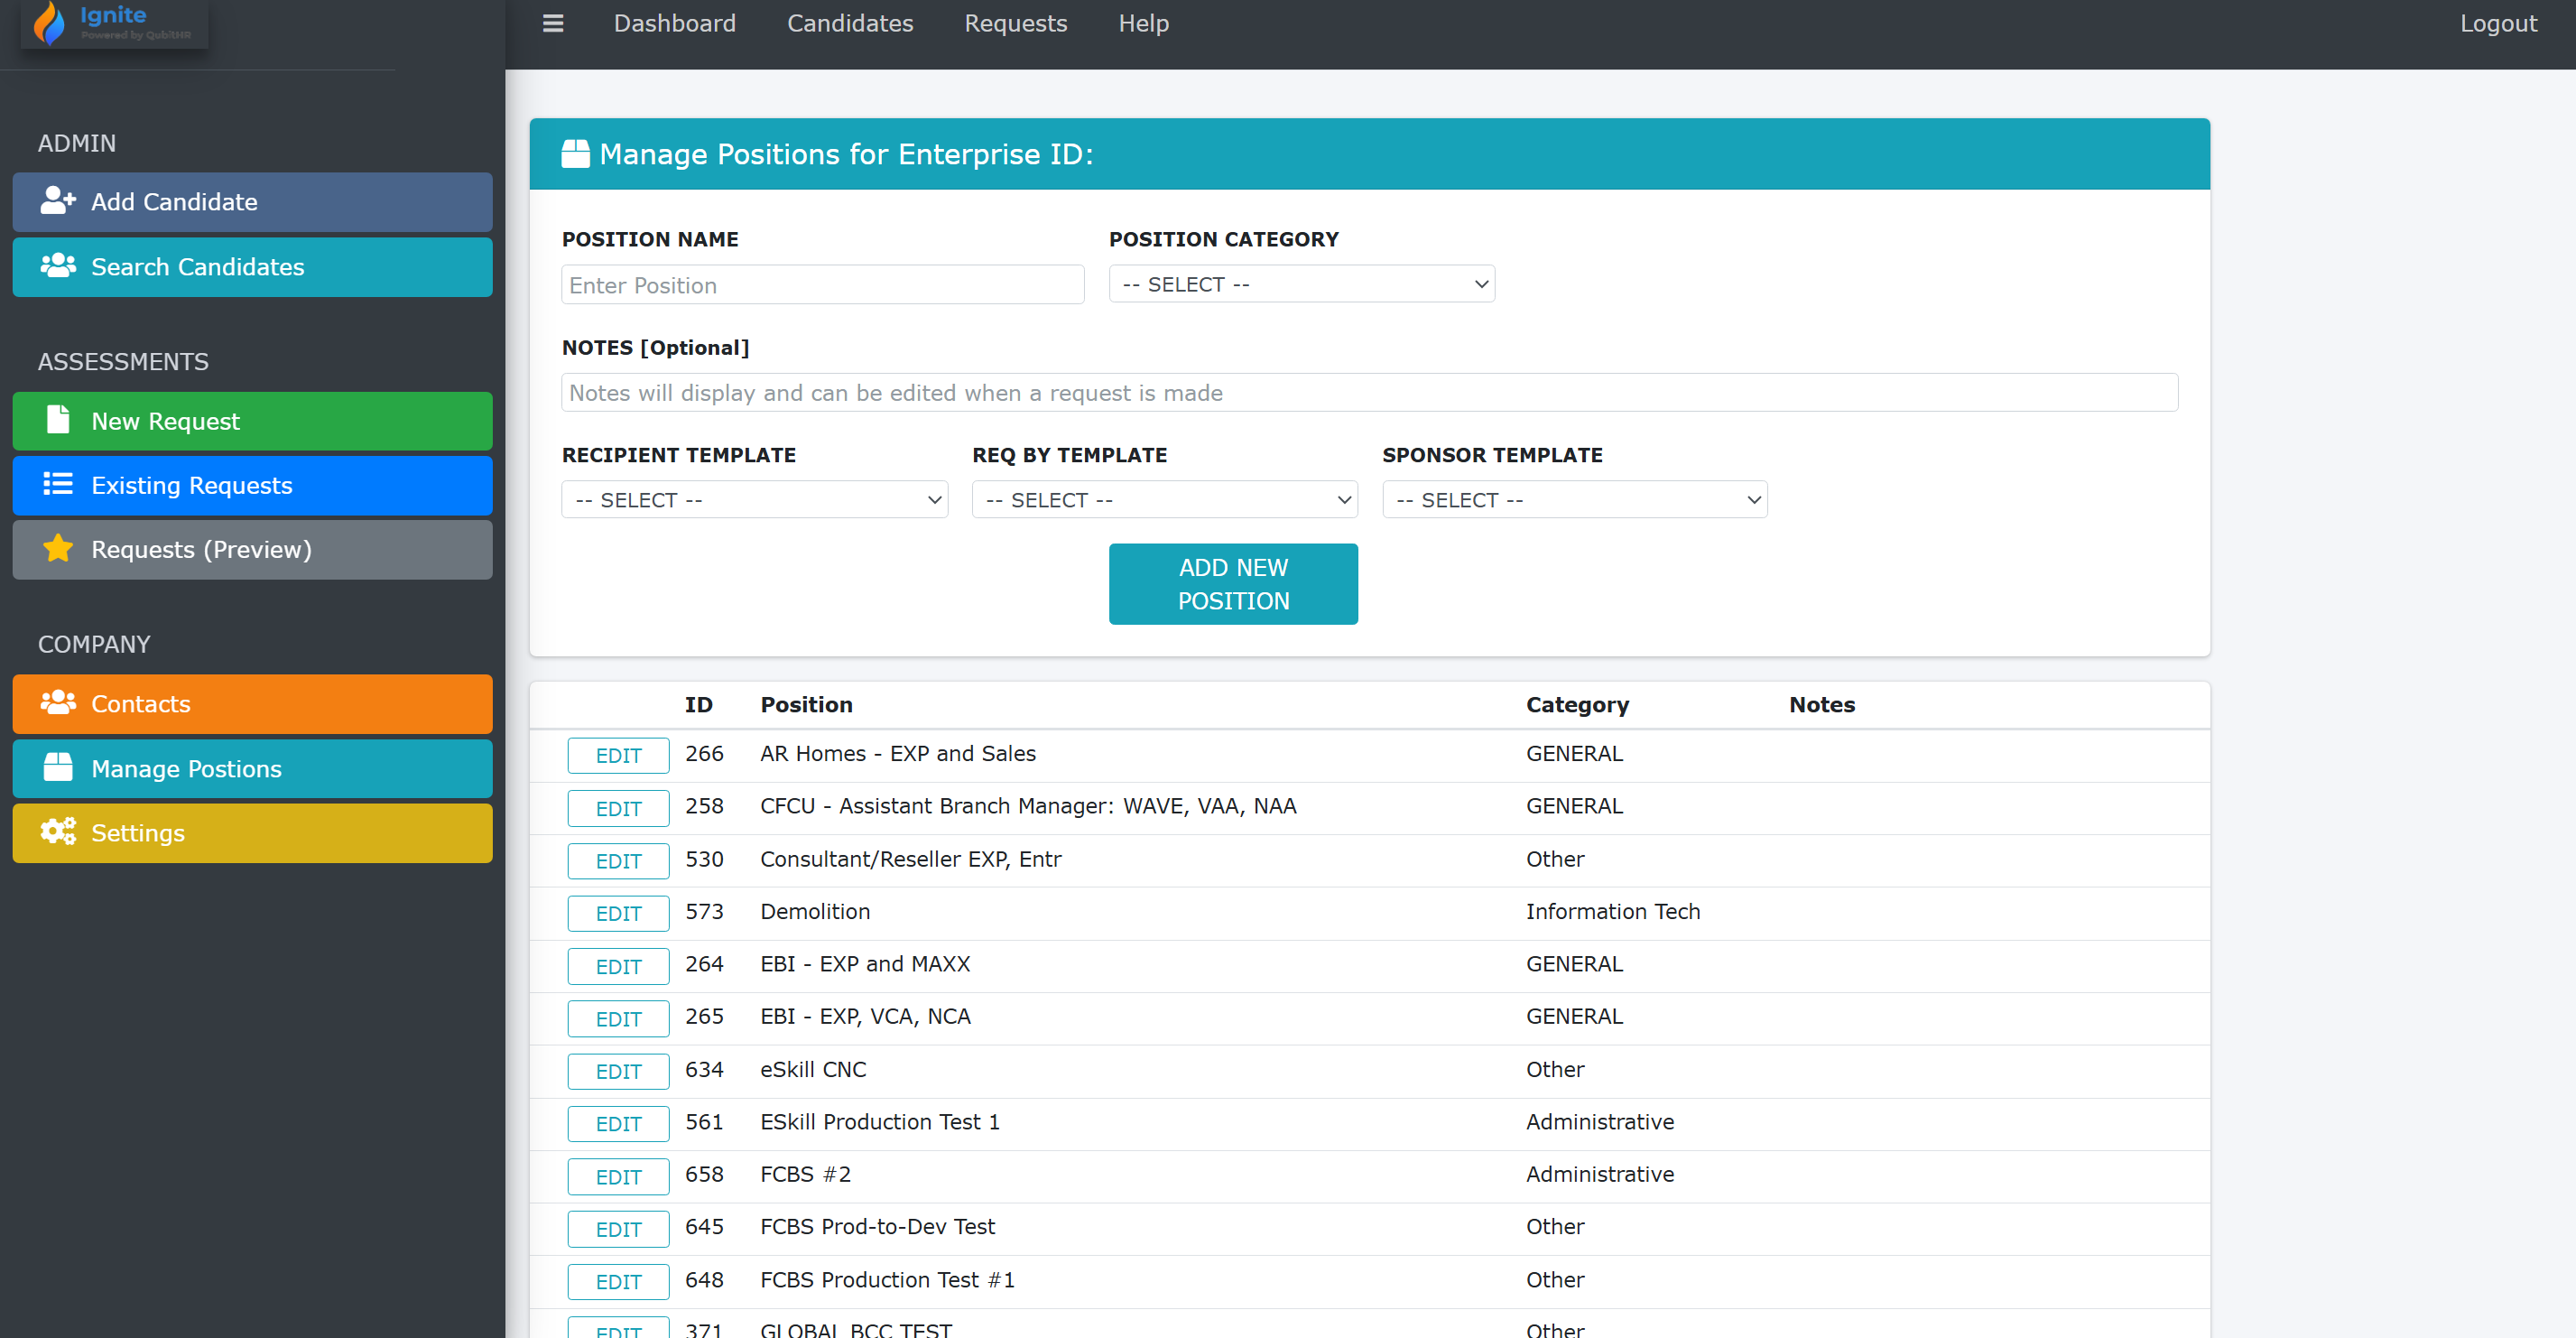Click the Category column header
Viewport: 2576px width, 1338px height.
[x=1577, y=704]
